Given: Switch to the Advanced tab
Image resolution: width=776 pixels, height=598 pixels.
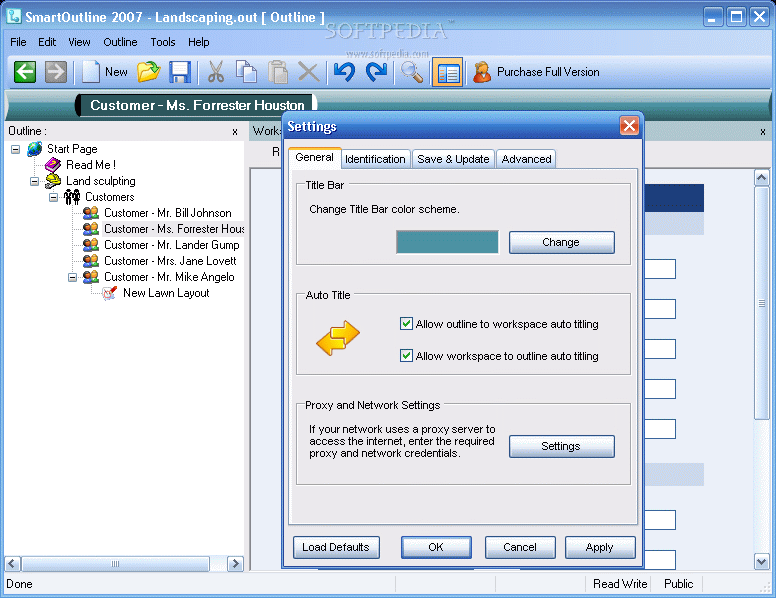Looking at the screenshot, I should click(526, 159).
